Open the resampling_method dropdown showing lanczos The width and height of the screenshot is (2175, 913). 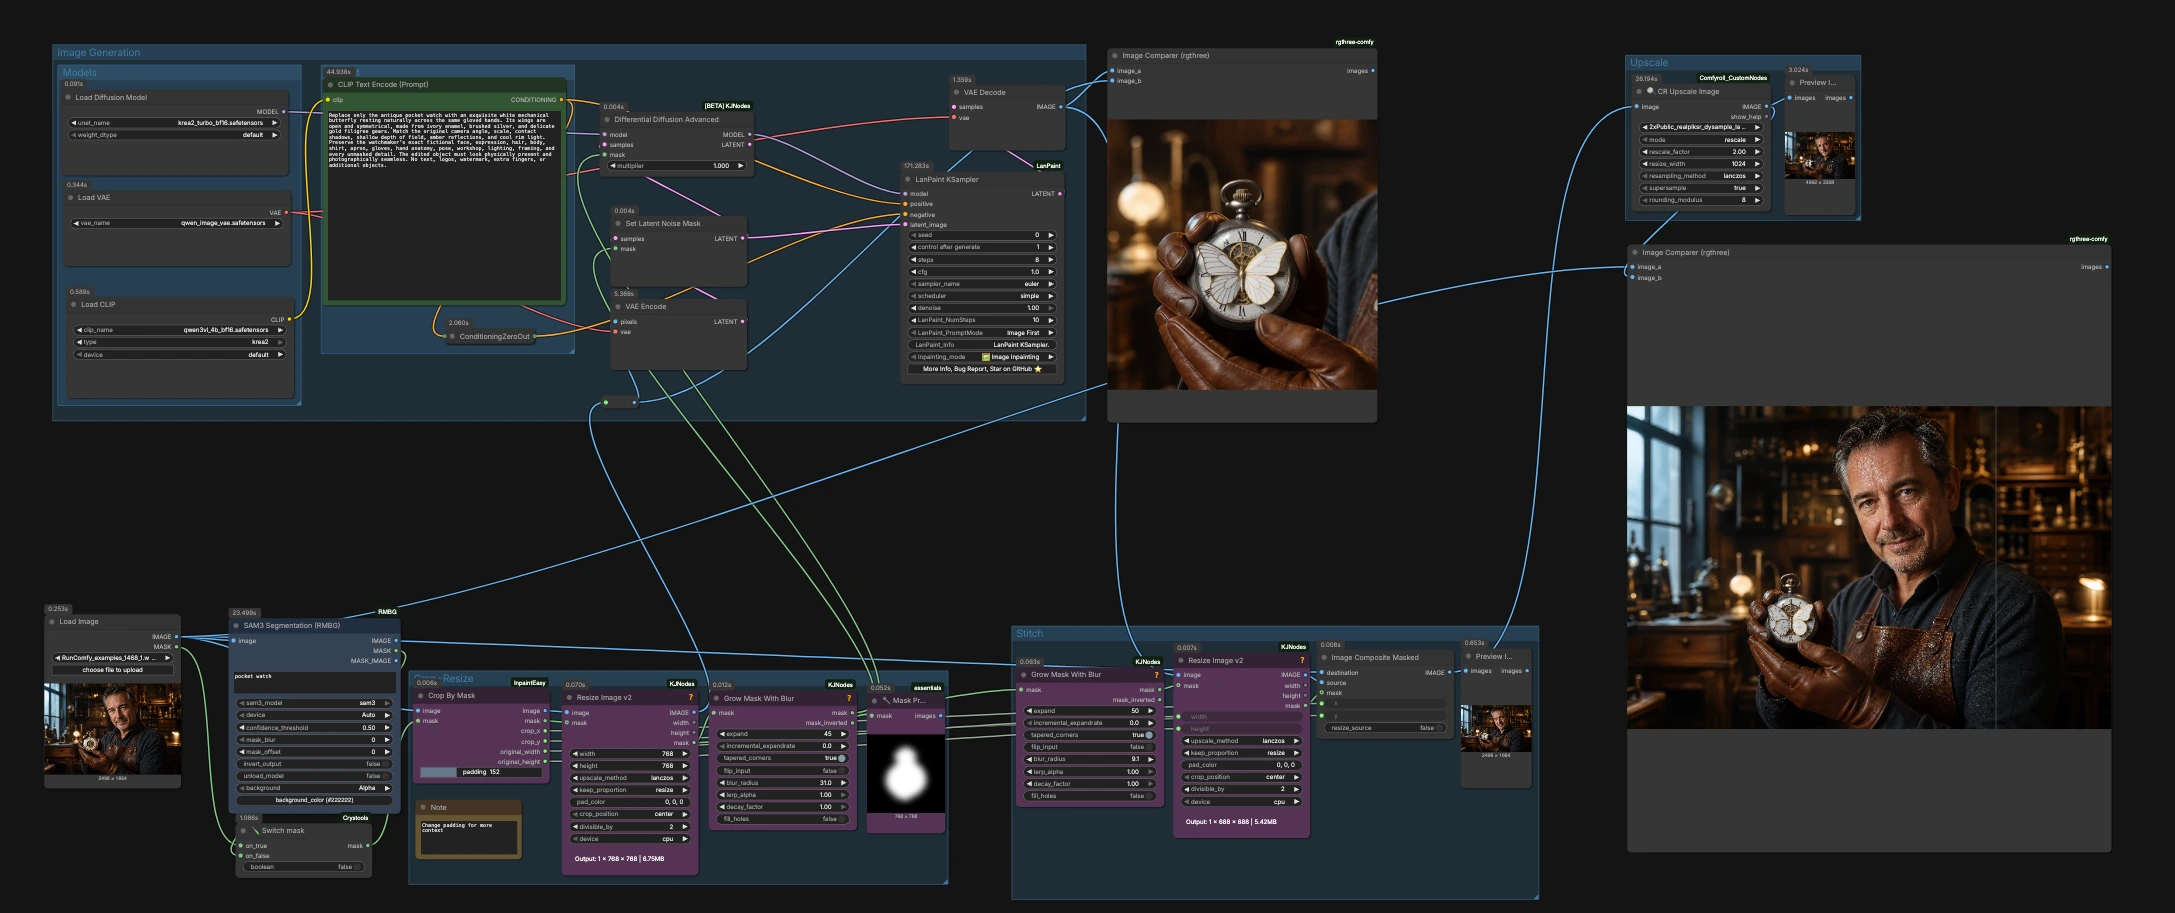coord(1700,176)
